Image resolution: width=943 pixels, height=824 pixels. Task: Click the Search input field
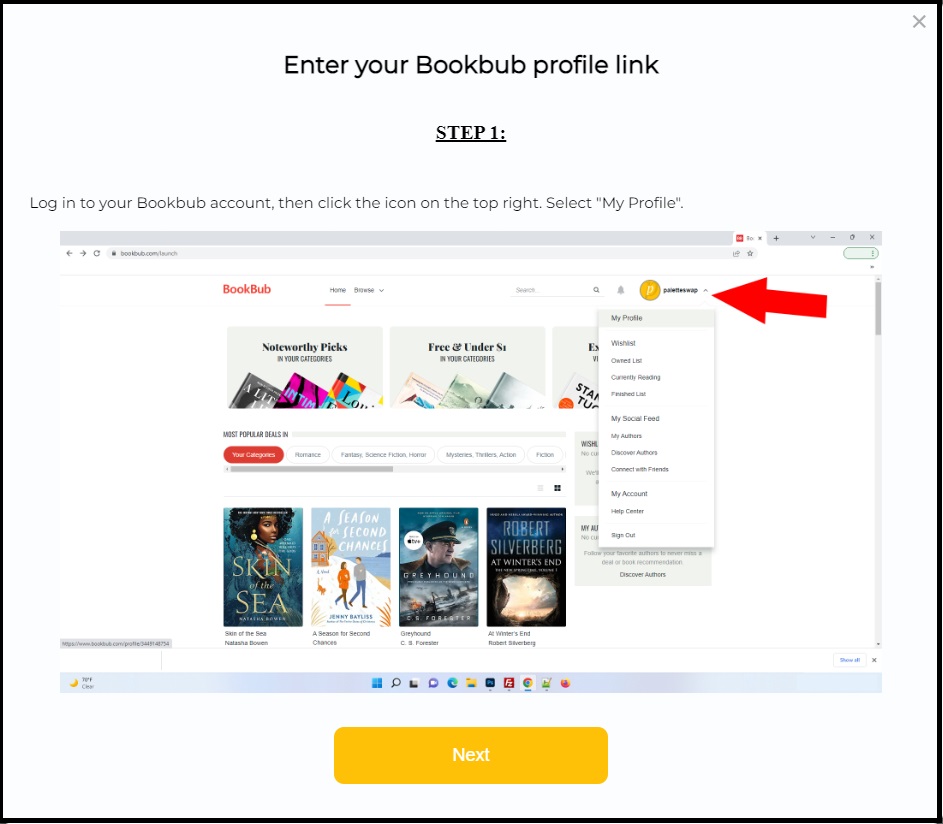(x=551, y=290)
